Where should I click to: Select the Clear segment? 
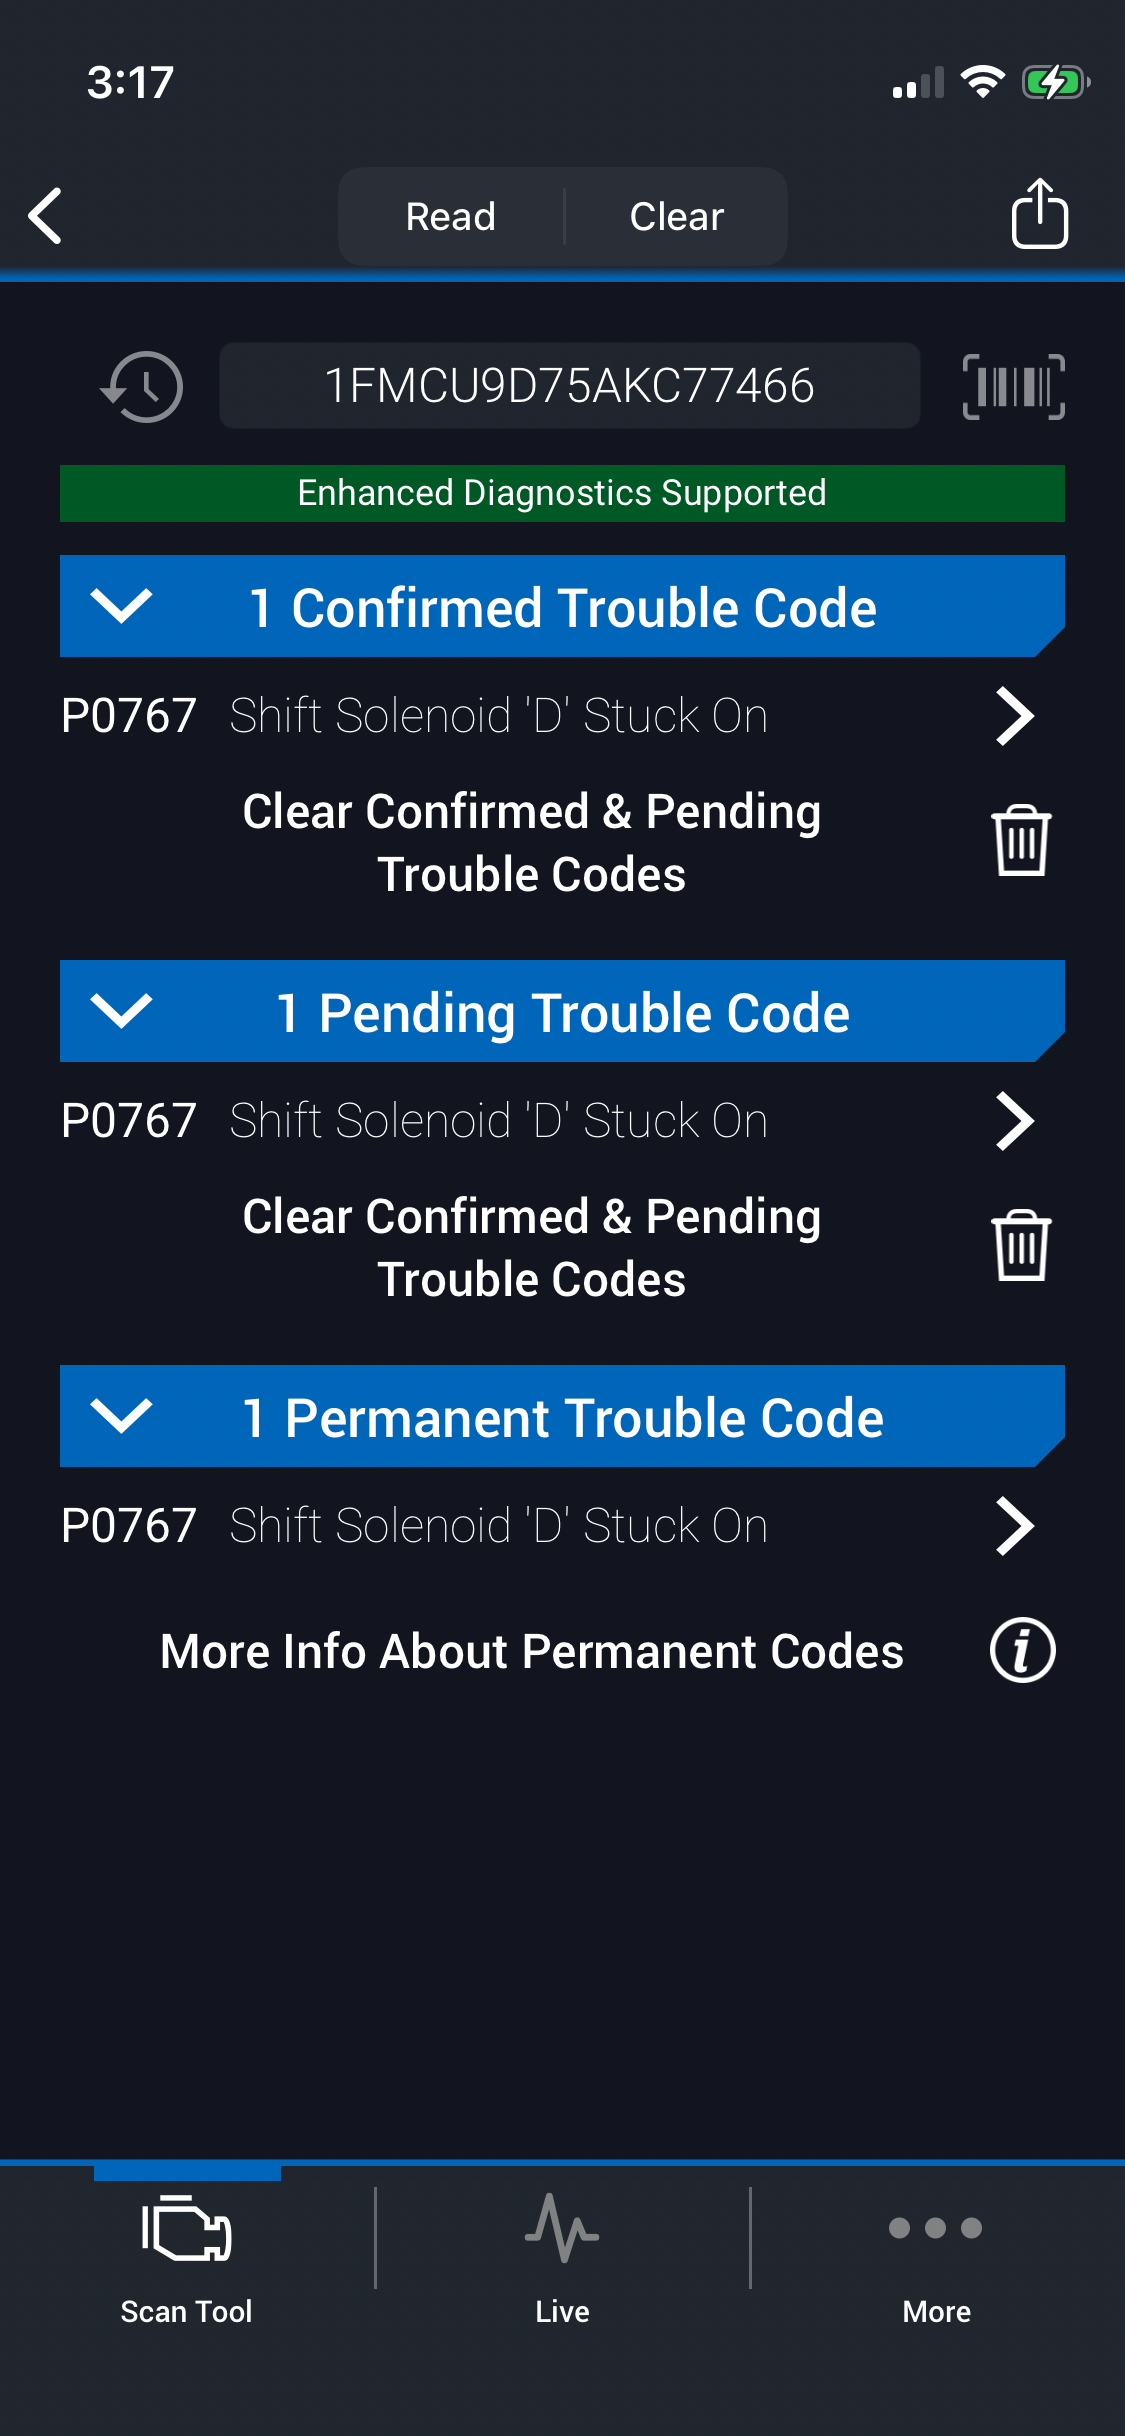click(676, 216)
